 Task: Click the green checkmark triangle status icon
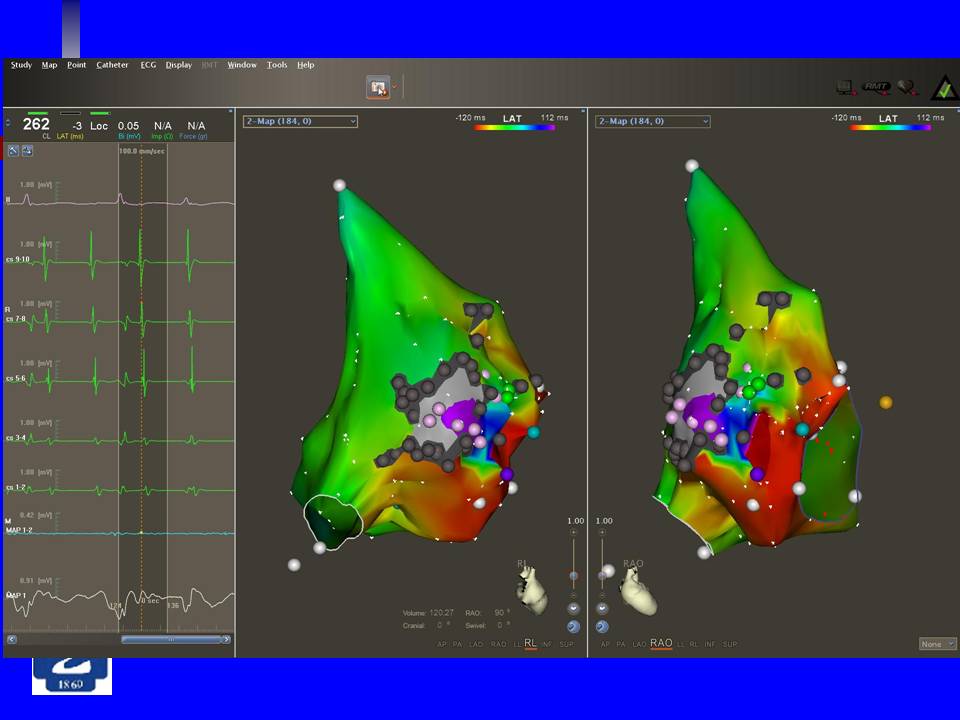(943, 89)
